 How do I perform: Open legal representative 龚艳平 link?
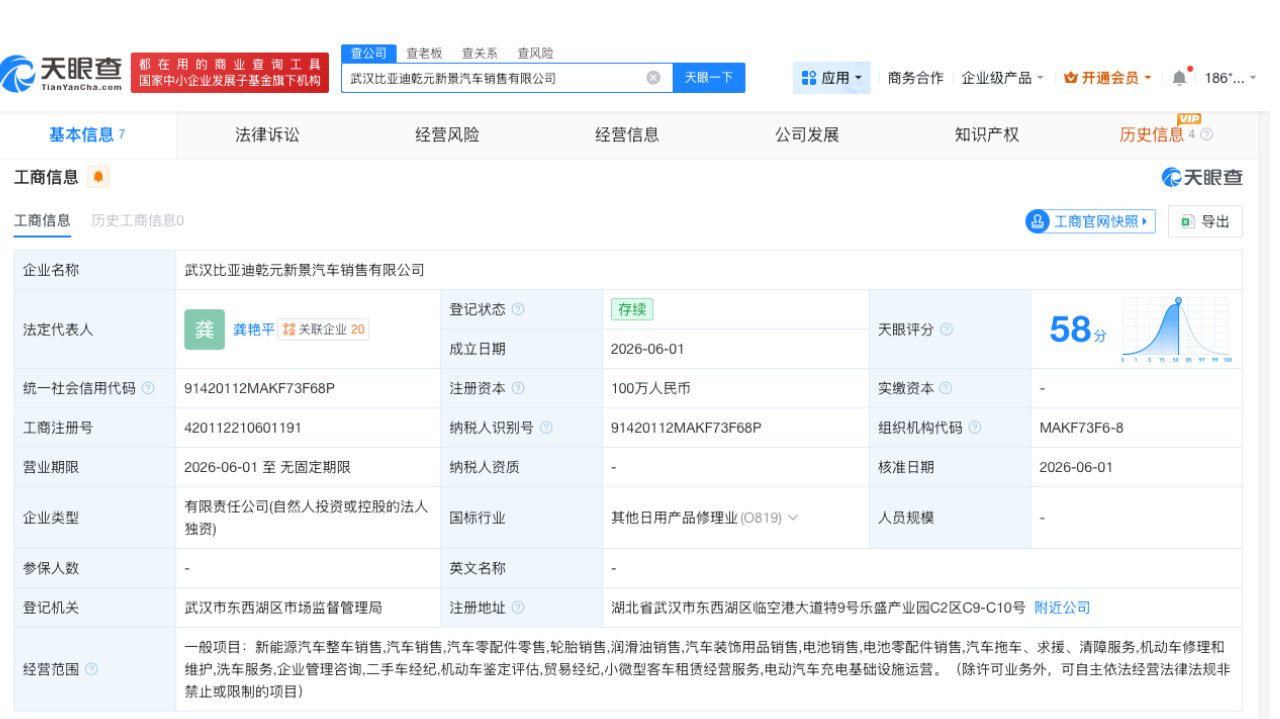254,329
